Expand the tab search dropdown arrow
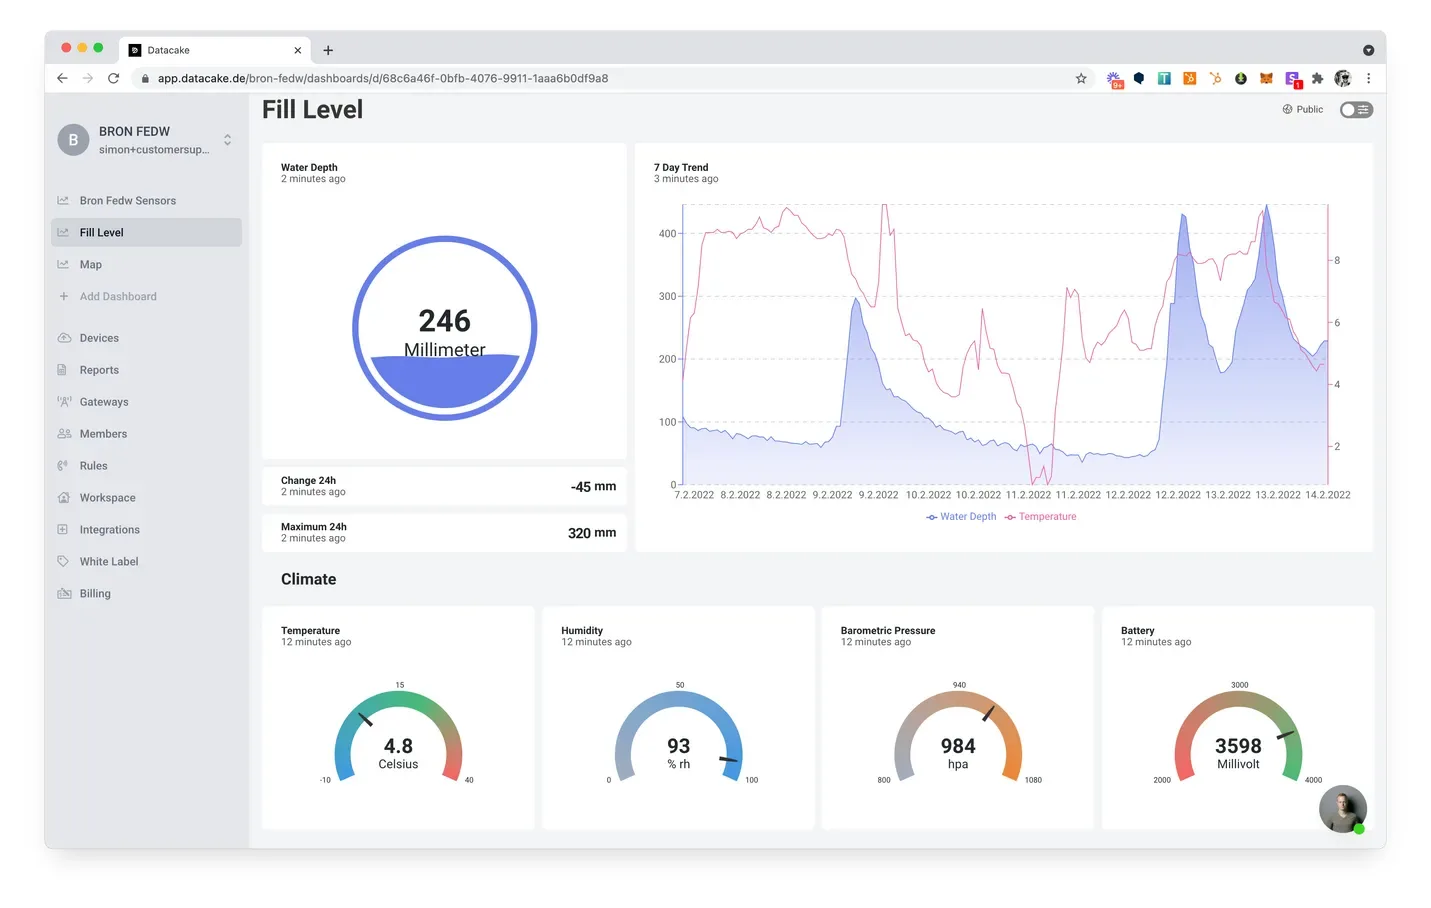 [x=1368, y=50]
